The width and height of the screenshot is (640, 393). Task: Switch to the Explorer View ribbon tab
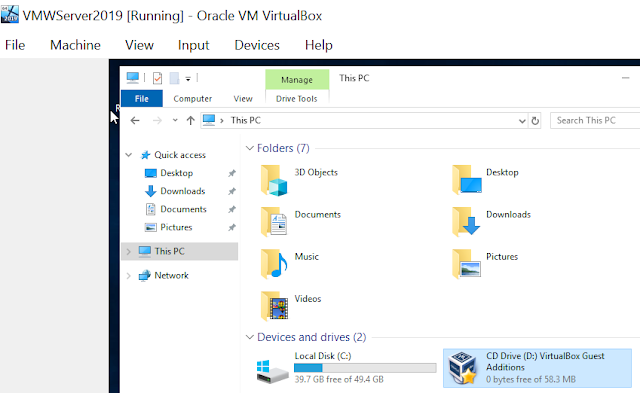243,99
